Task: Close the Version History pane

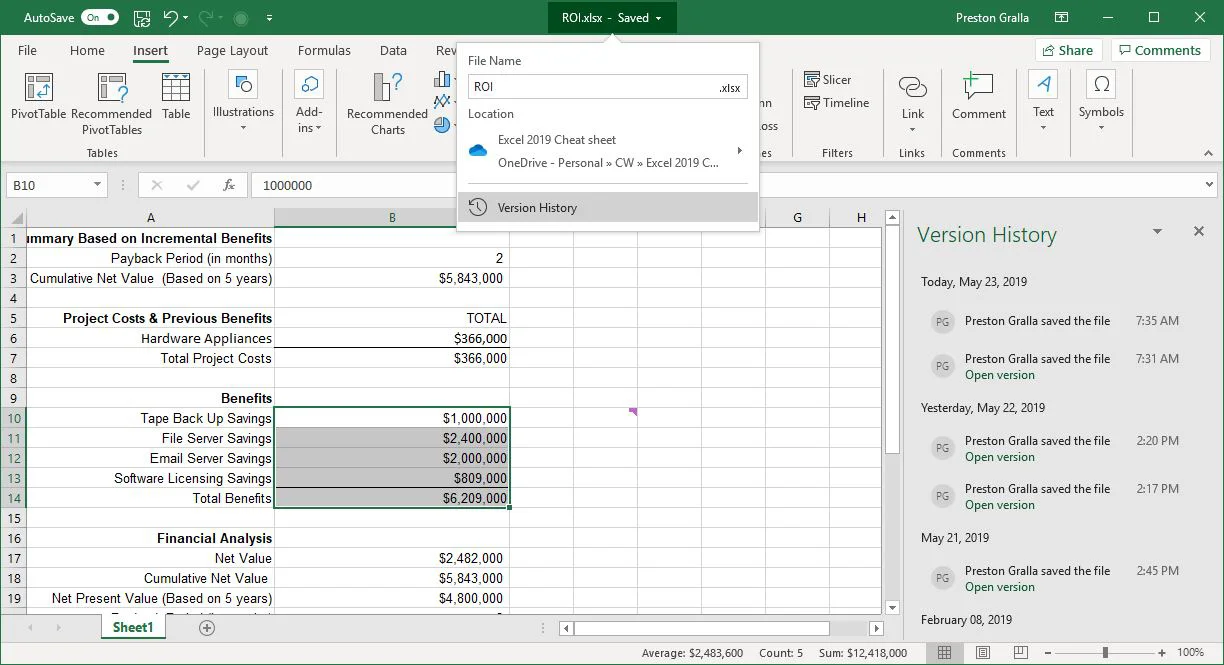Action: pos(1199,231)
